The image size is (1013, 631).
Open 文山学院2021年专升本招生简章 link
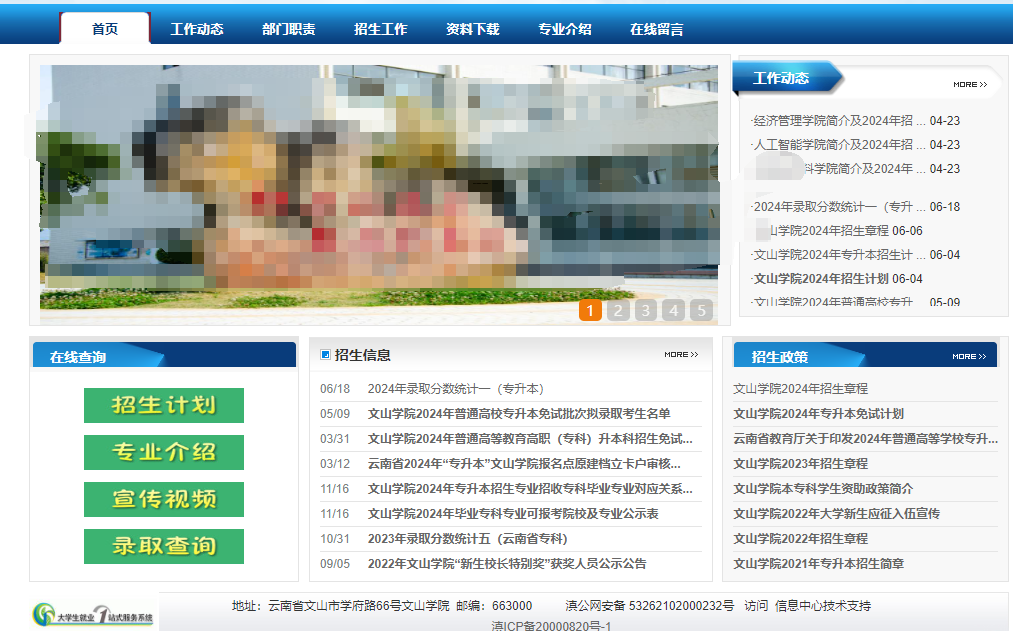819,564
